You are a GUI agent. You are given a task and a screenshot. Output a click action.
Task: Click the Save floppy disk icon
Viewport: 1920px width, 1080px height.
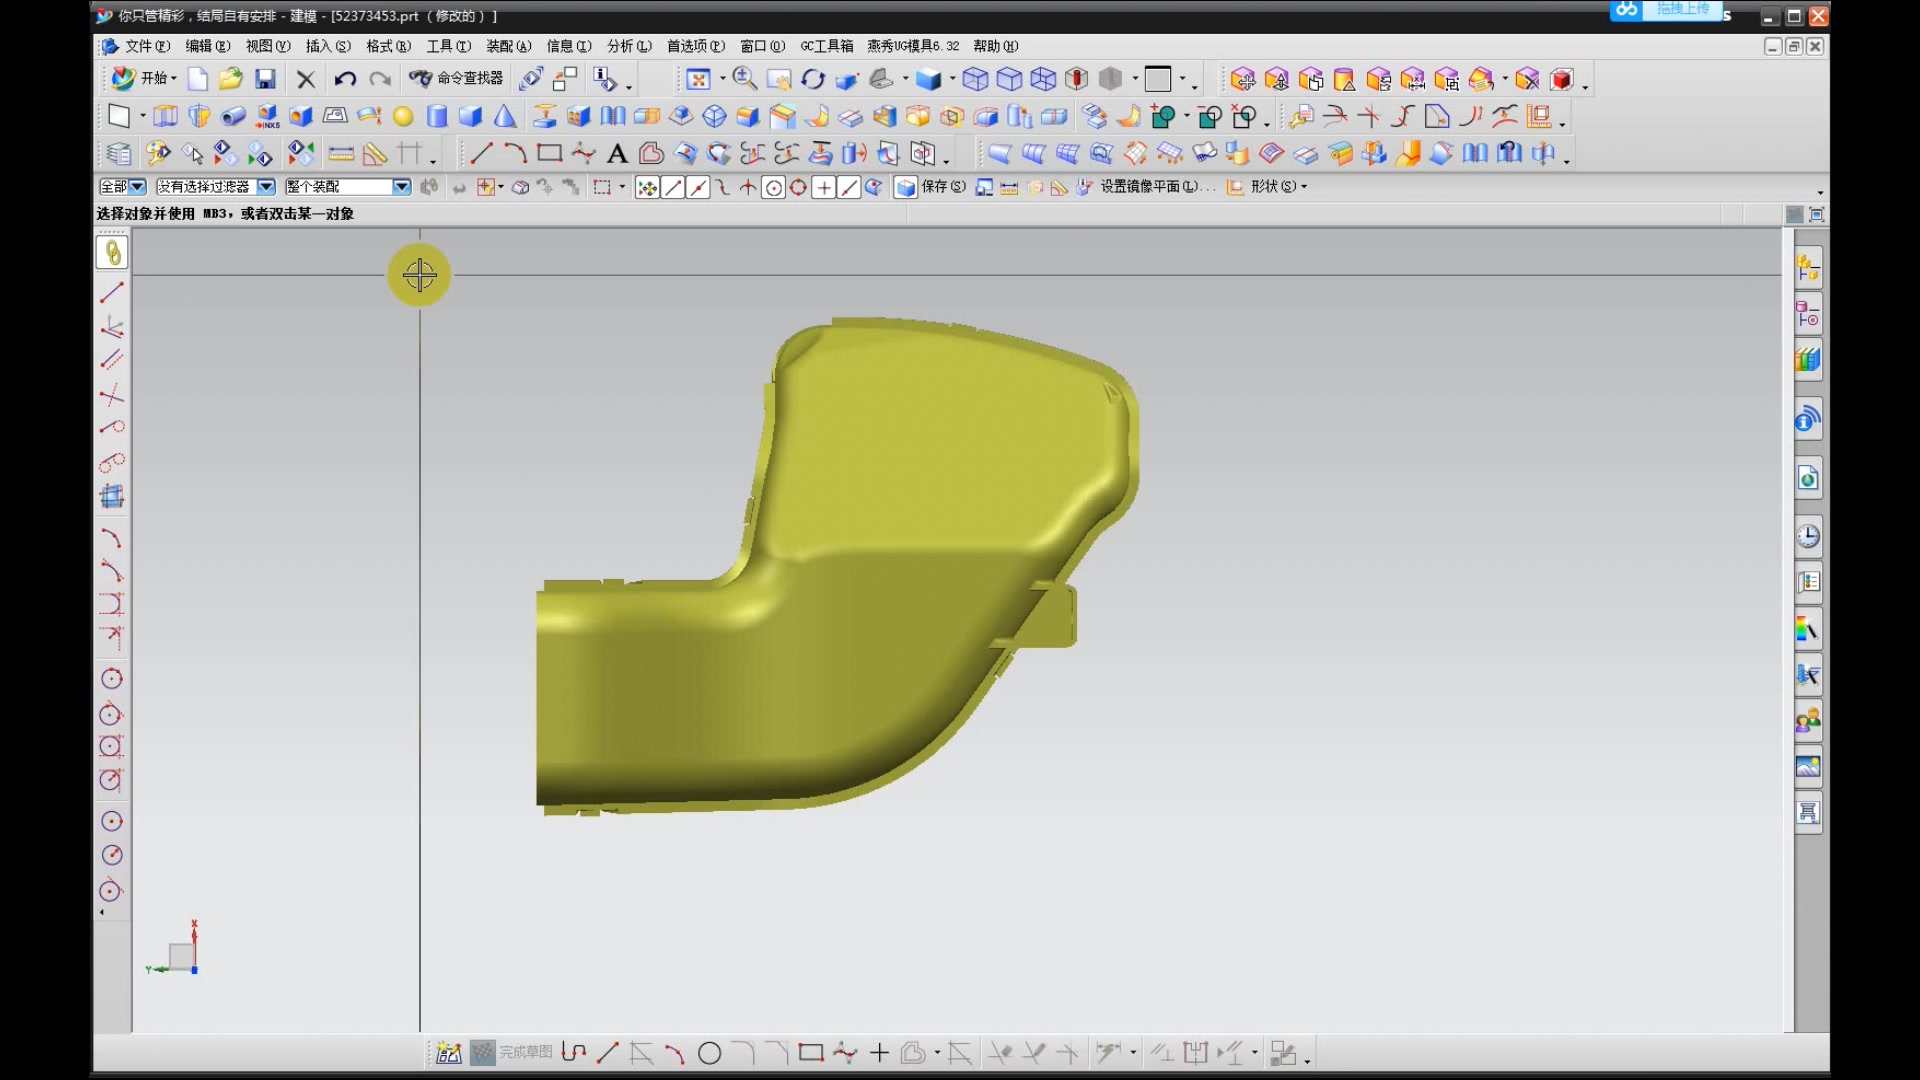265,79
